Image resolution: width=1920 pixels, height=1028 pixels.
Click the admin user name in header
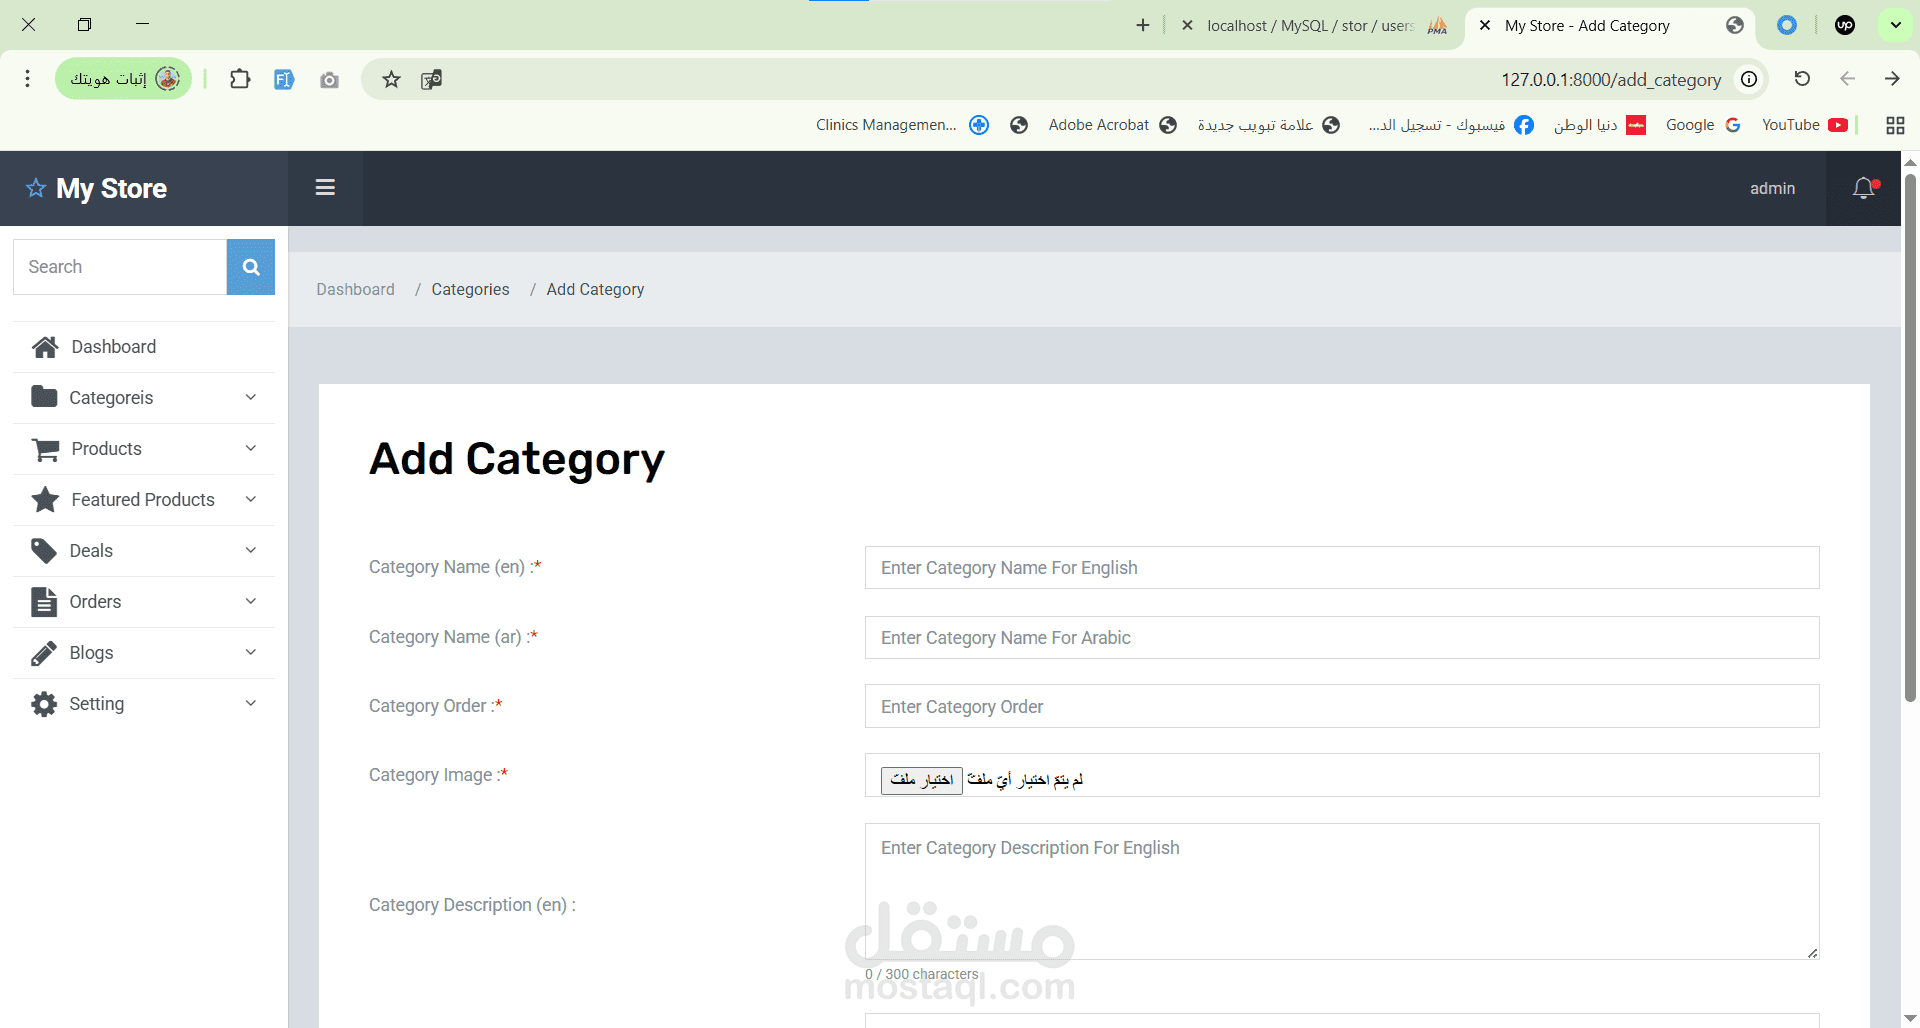1772,188
